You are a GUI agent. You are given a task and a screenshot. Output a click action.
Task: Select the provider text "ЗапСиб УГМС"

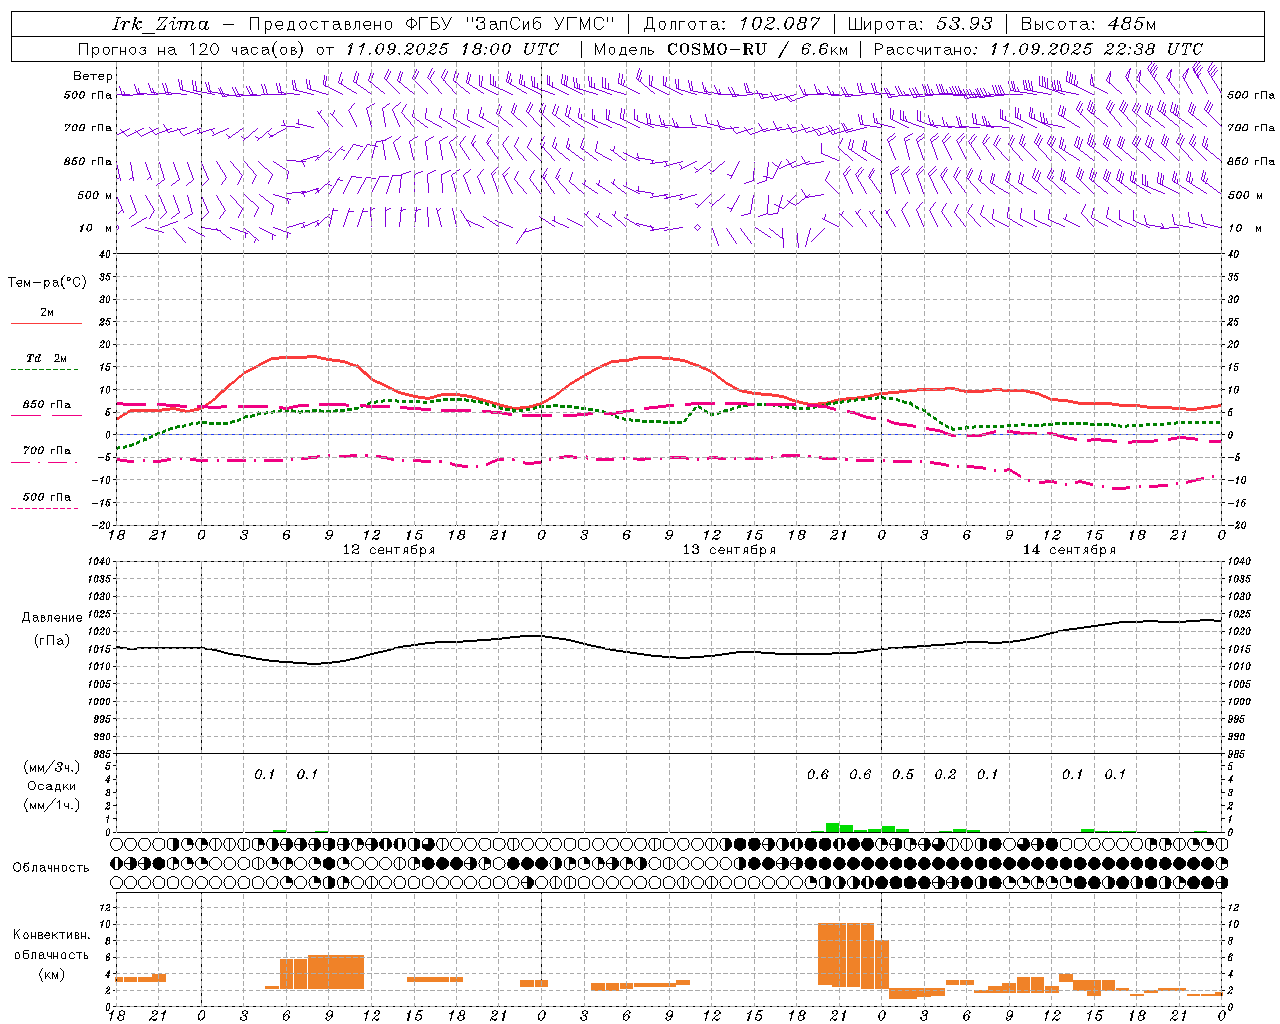coord(540,24)
